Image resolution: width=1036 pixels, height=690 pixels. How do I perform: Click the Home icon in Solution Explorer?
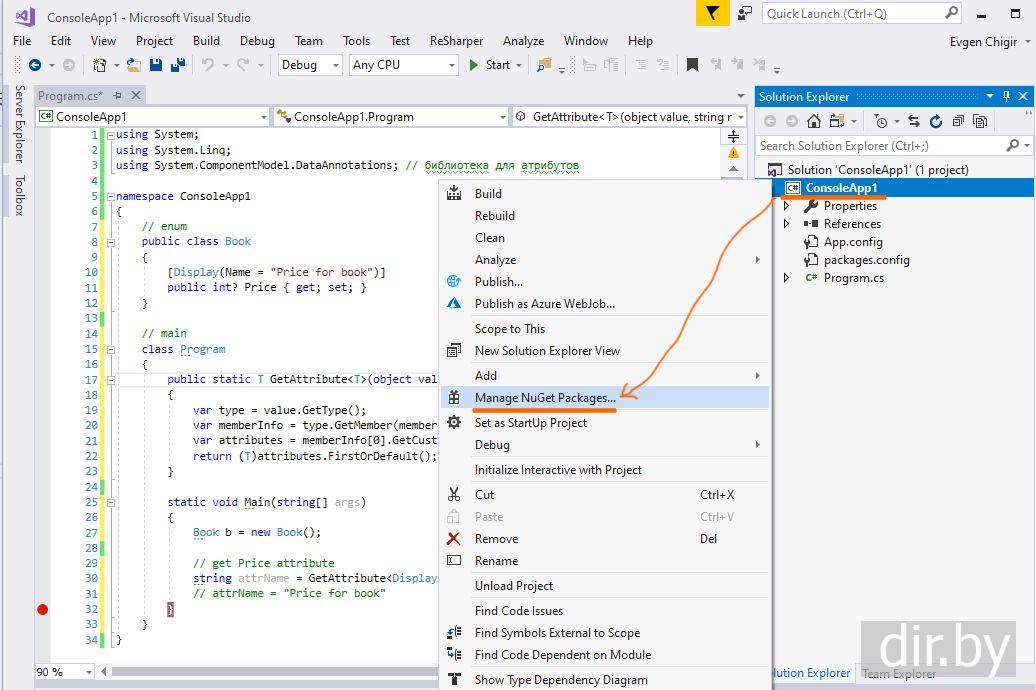pos(813,121)
